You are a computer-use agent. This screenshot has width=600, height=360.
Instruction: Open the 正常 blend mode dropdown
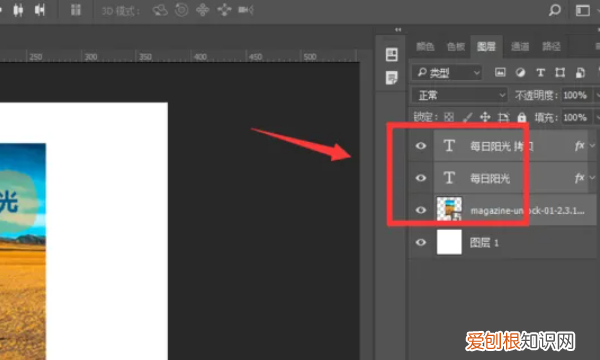click(460, 95)
